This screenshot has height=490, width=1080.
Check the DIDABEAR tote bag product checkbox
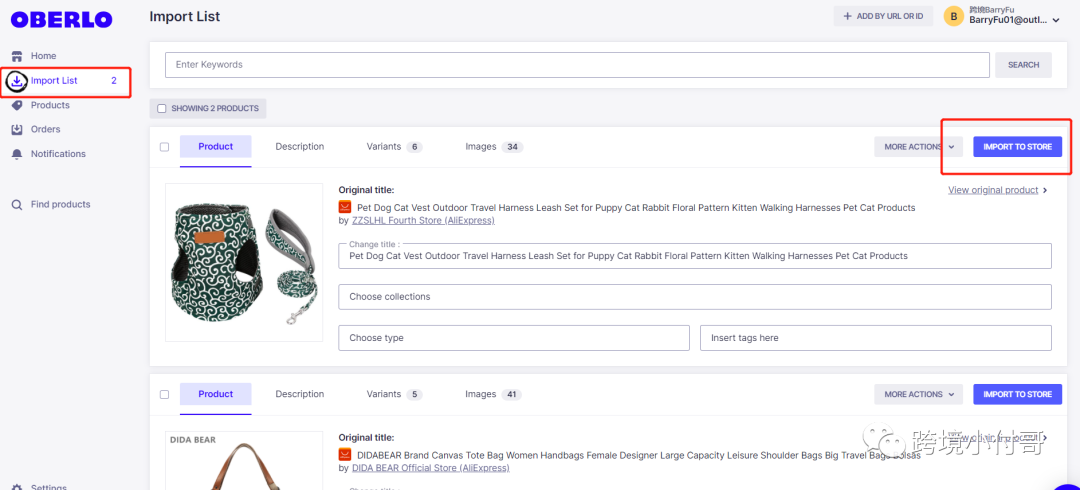click(164, 394)
